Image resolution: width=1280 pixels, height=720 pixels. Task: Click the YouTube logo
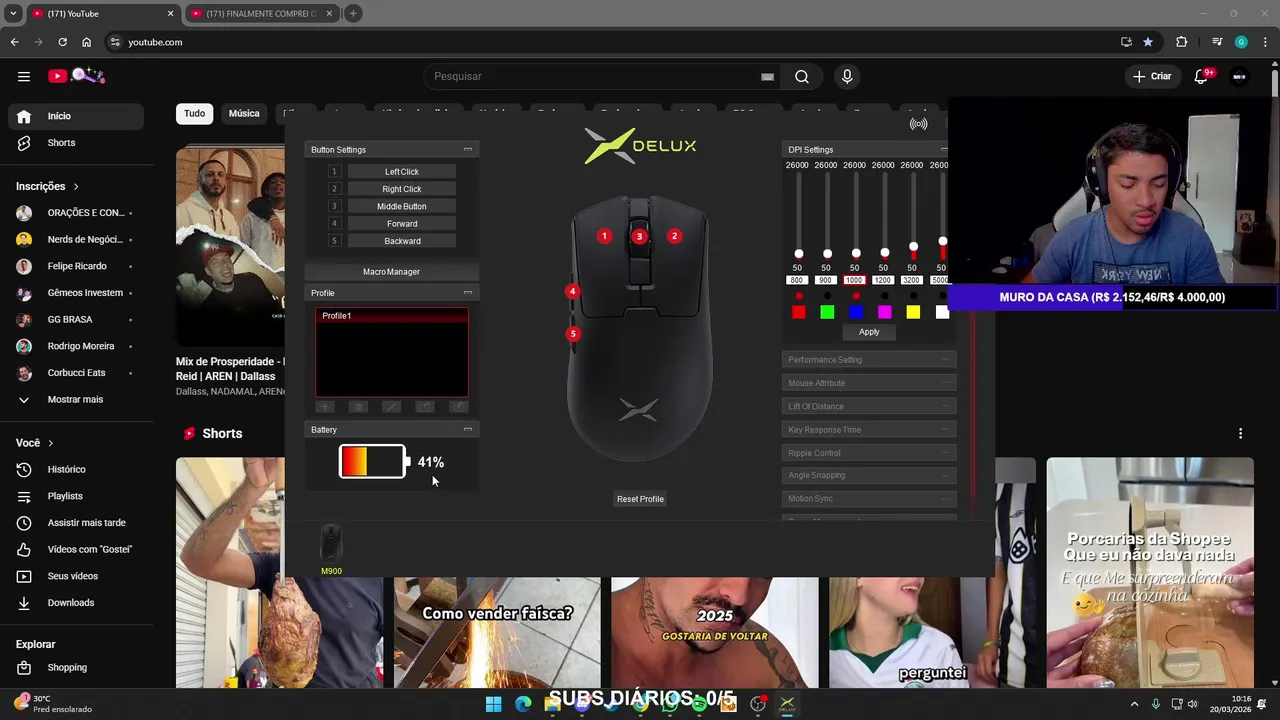76,76
